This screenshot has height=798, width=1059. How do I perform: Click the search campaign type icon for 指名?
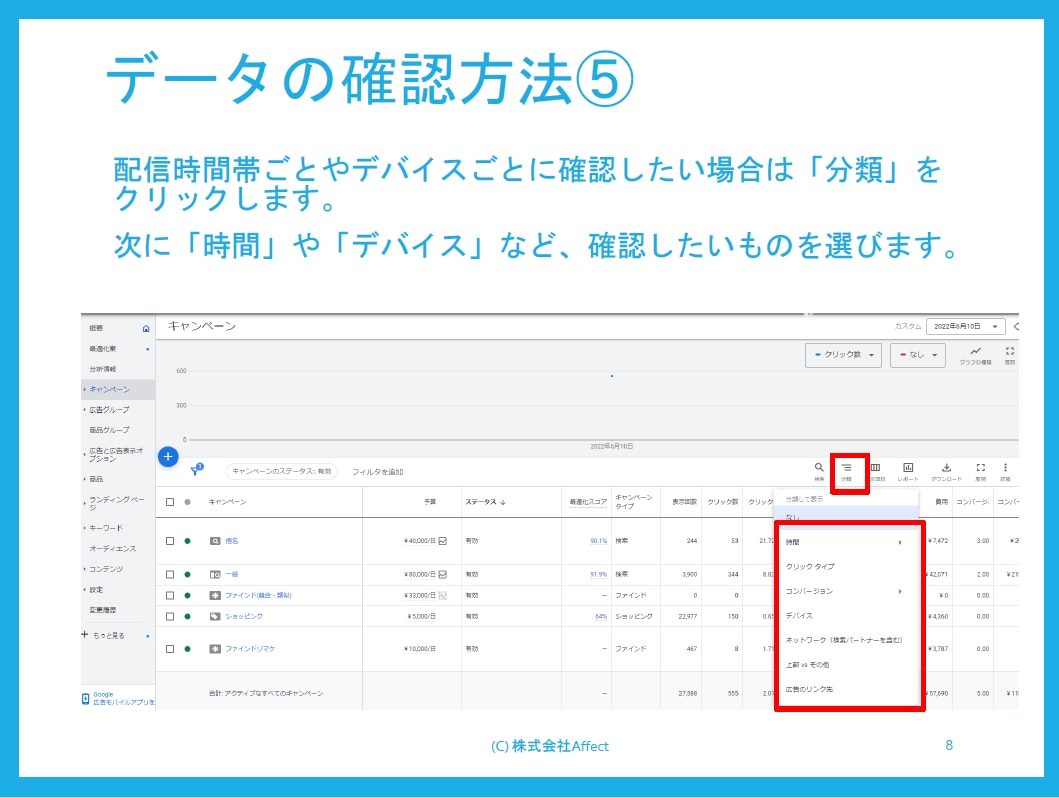pos(215,541)
